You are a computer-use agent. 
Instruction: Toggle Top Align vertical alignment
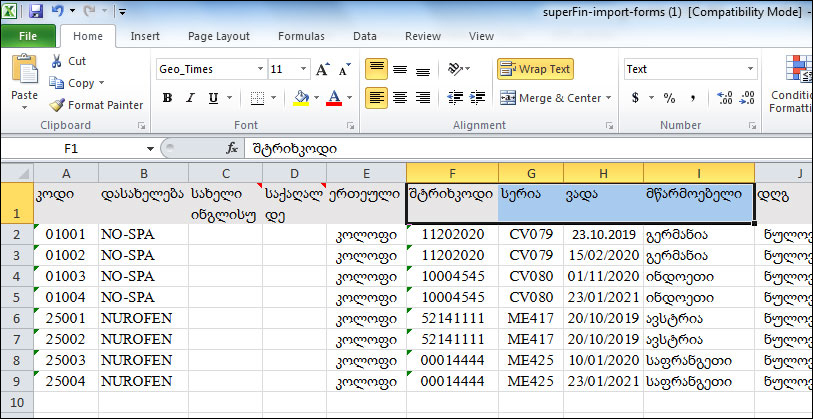click(x=376, y=69)
